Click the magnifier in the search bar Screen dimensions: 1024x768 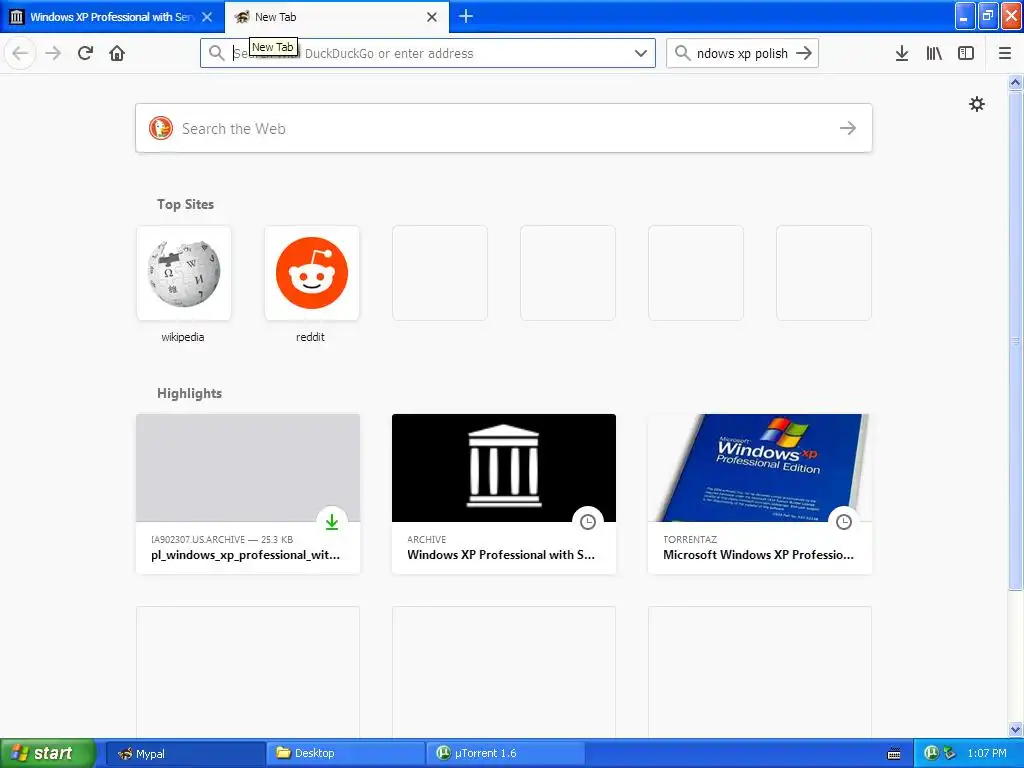point(682,53)
